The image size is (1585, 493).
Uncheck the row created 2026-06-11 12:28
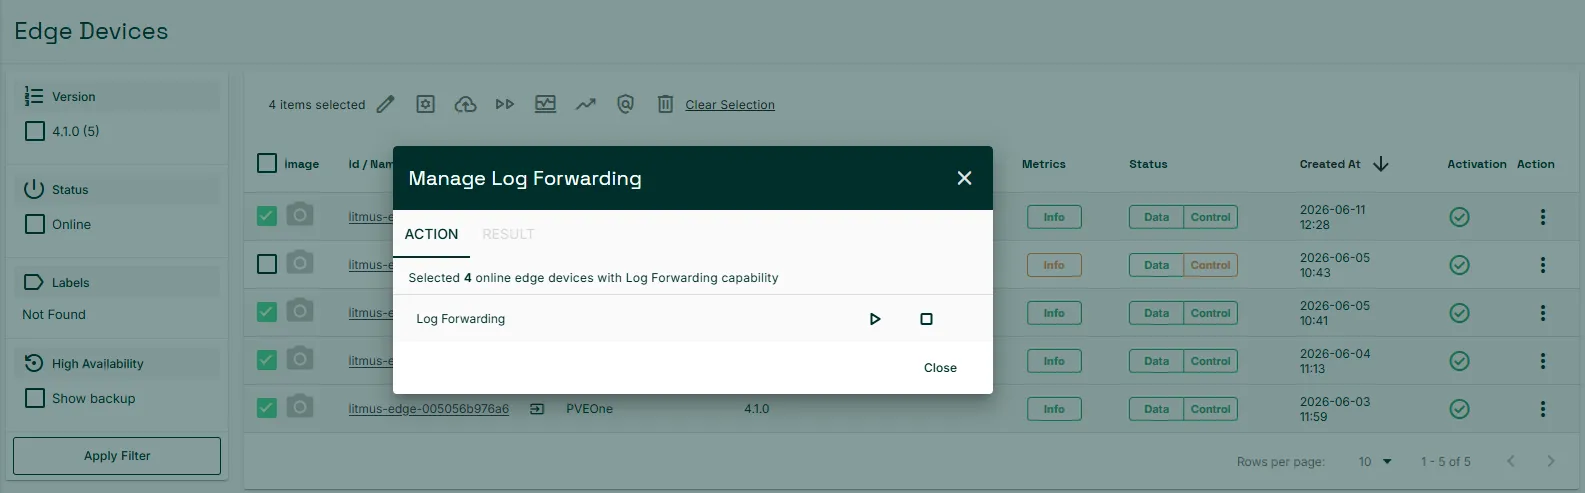point(267,216)
